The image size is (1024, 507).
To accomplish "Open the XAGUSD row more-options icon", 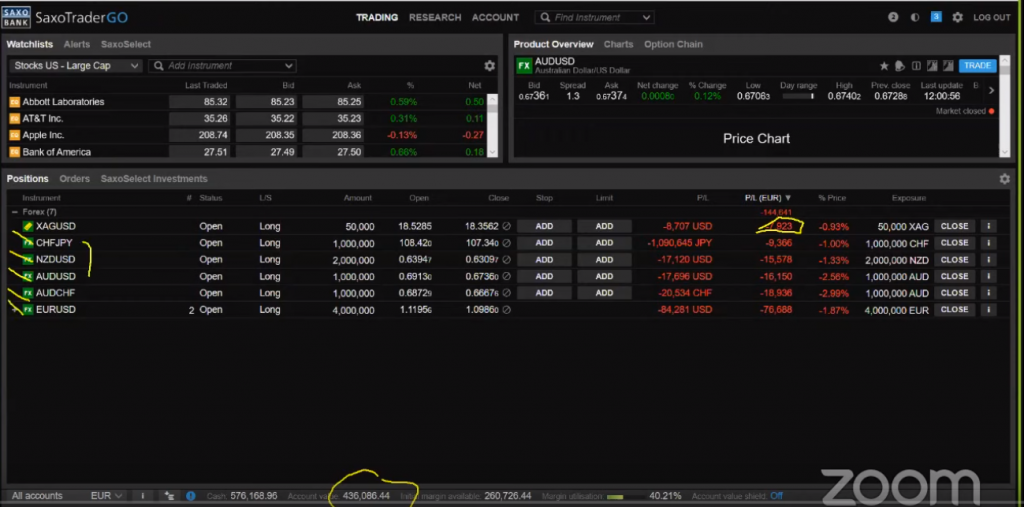I will (x=988, y=226).
